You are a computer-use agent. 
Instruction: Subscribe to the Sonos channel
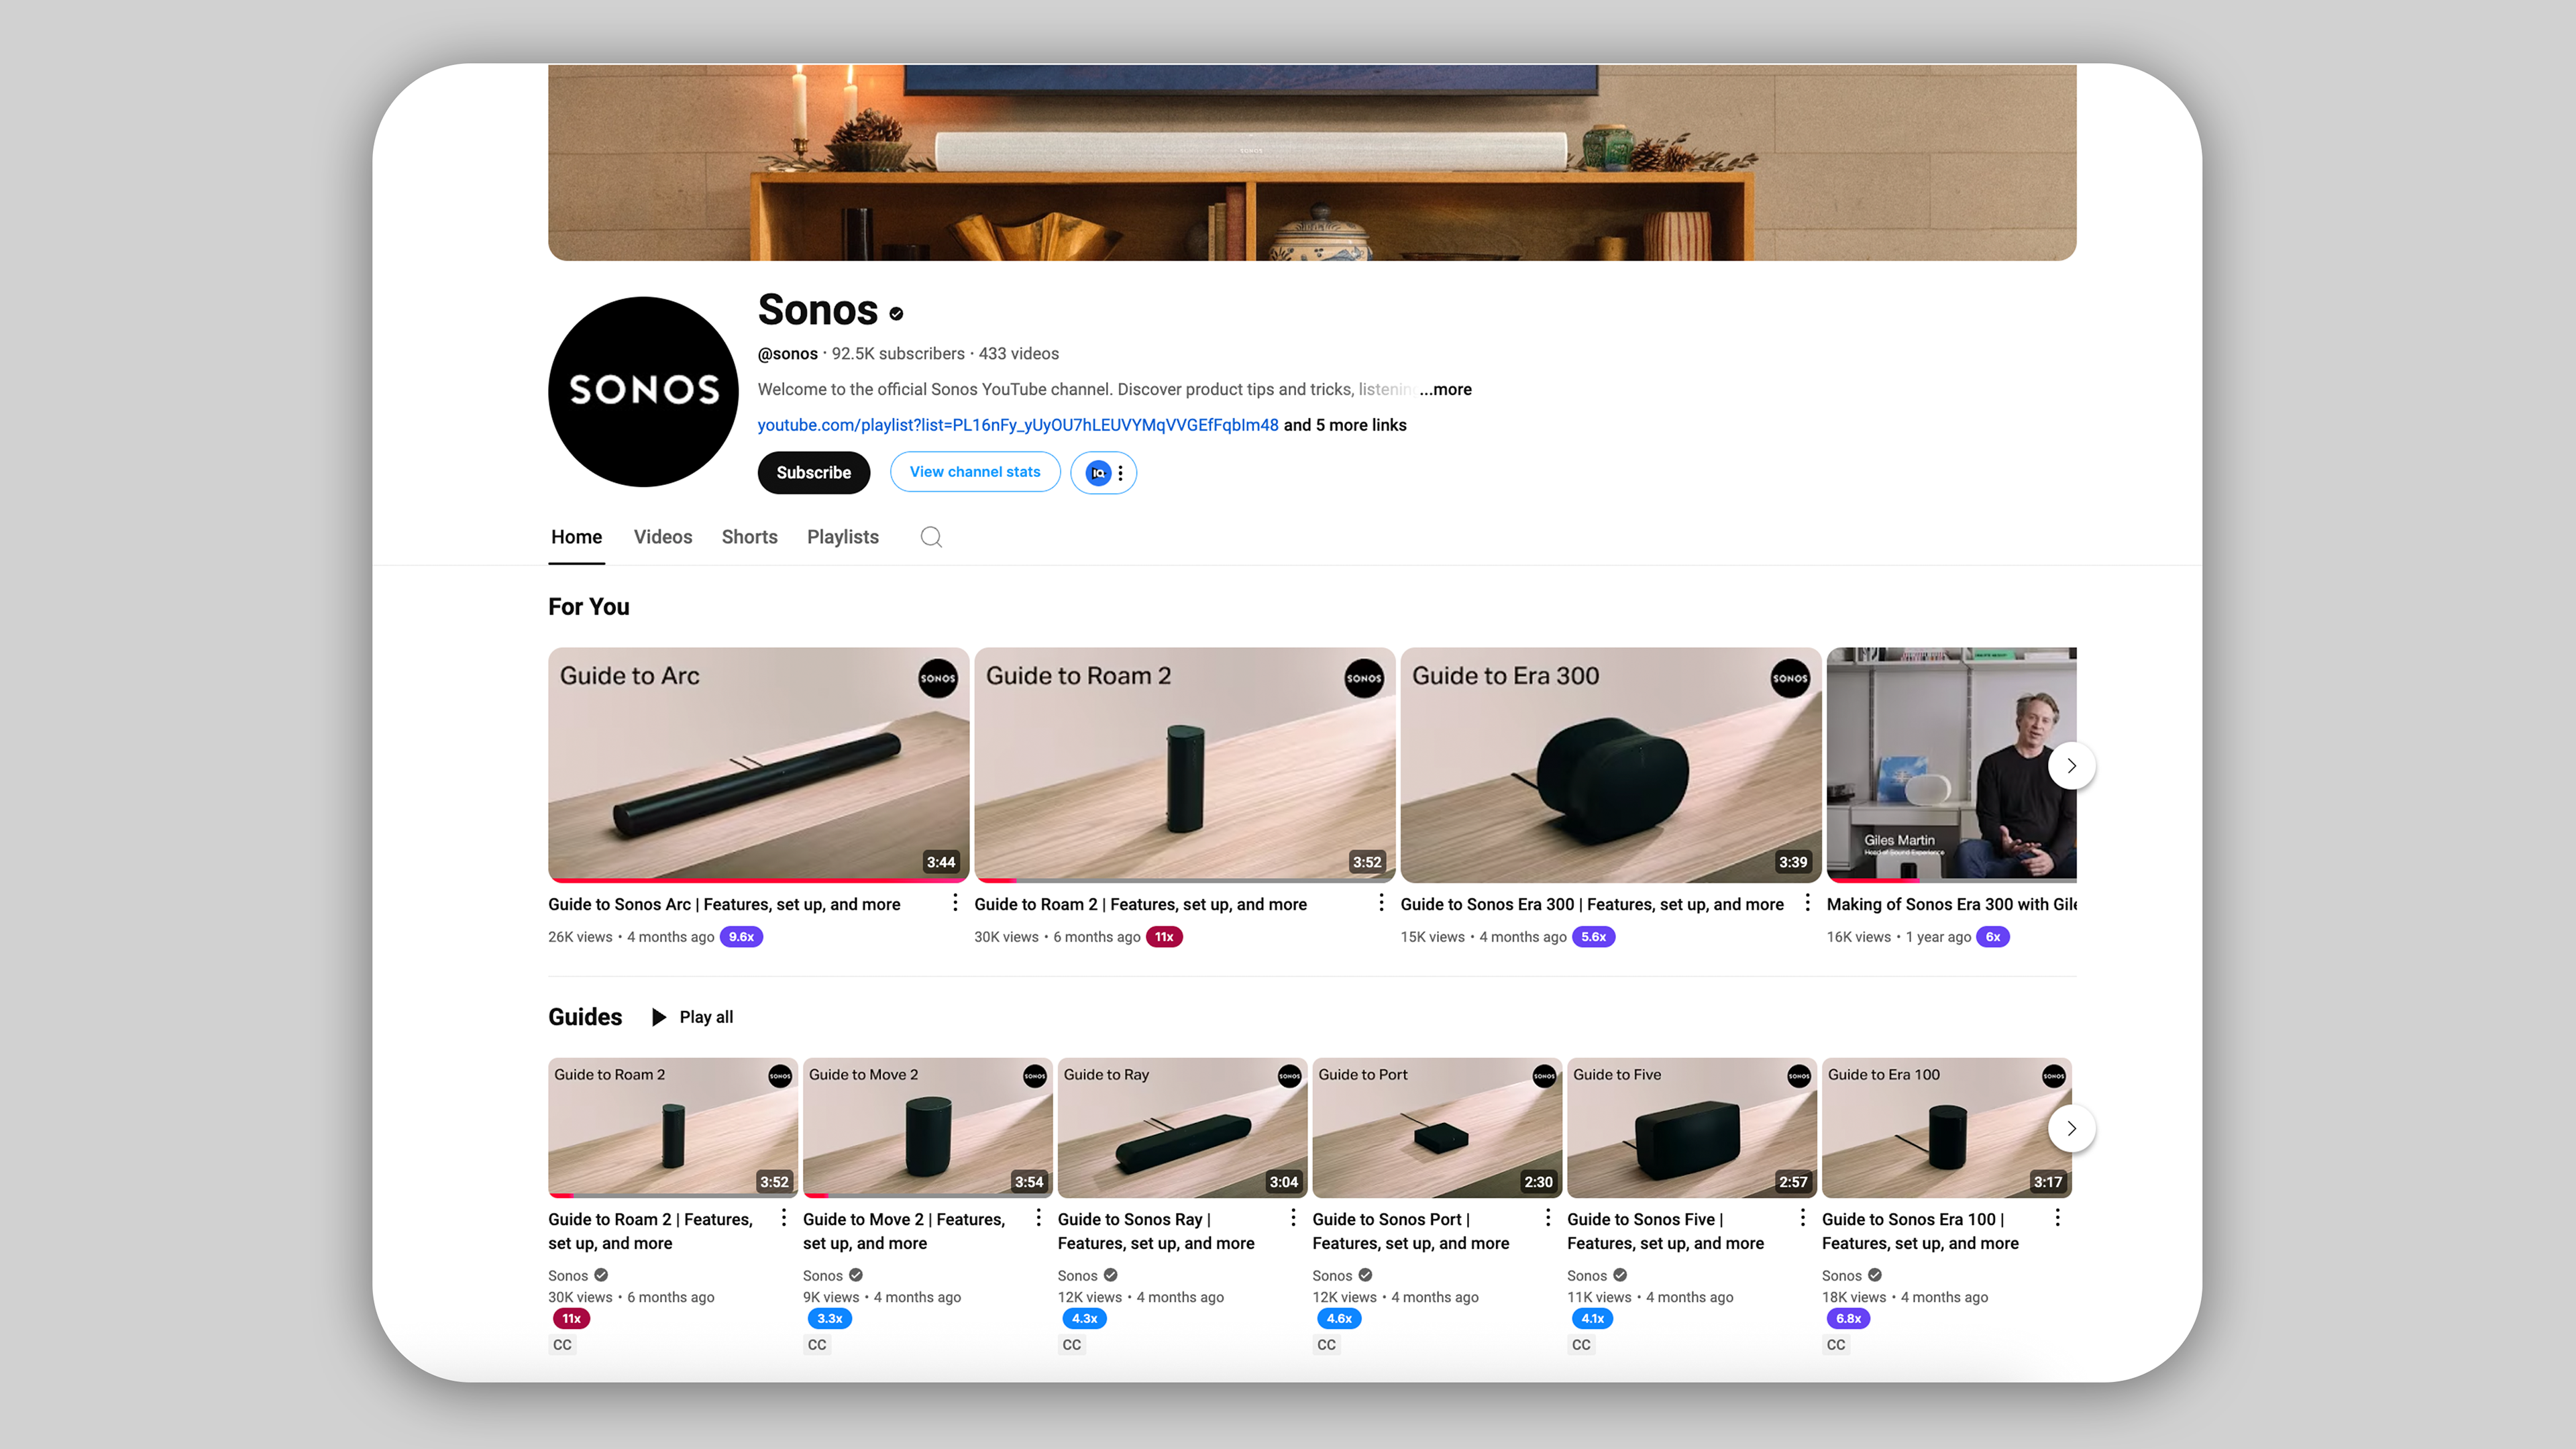point(813,473)
